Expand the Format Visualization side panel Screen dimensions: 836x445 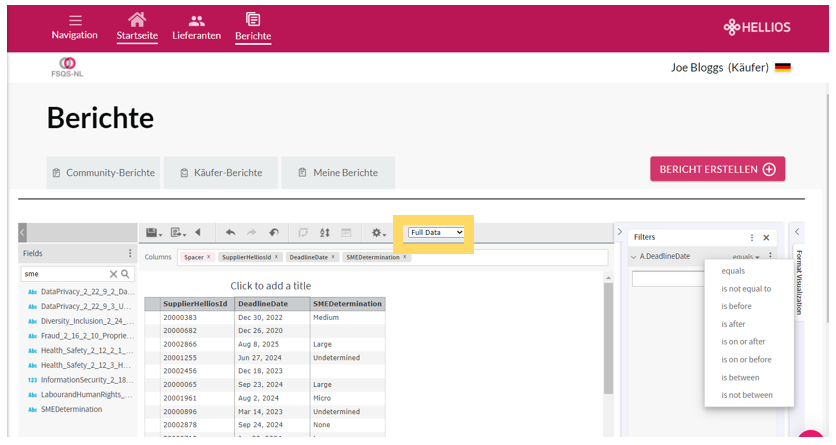(799, 282)
